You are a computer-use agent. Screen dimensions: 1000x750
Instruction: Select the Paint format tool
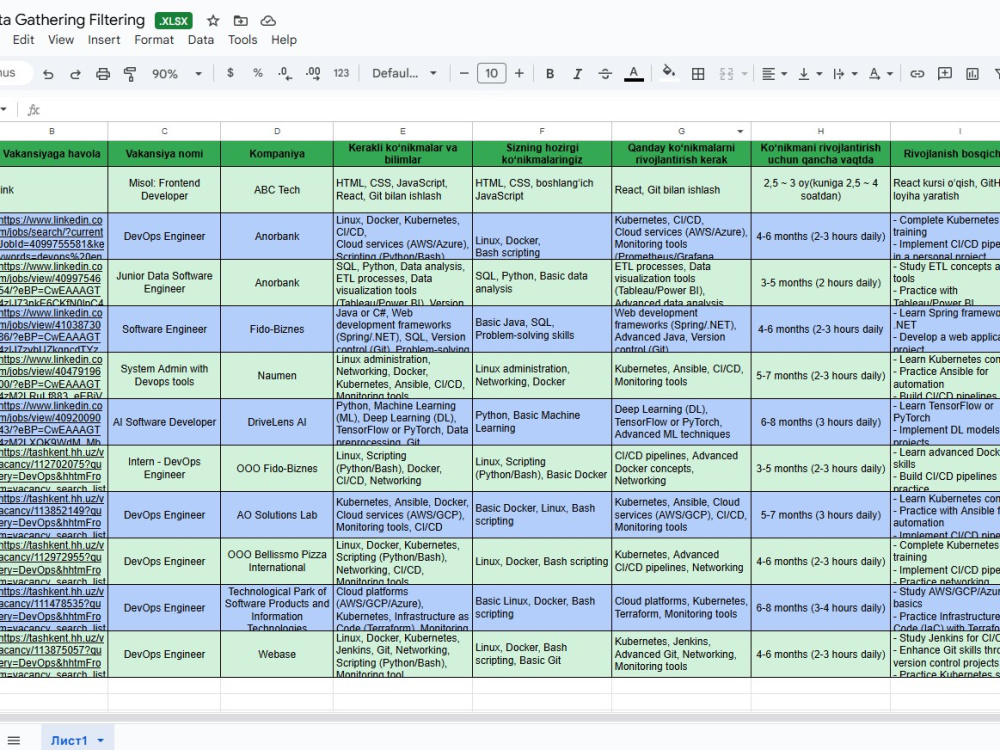point(130,74)
